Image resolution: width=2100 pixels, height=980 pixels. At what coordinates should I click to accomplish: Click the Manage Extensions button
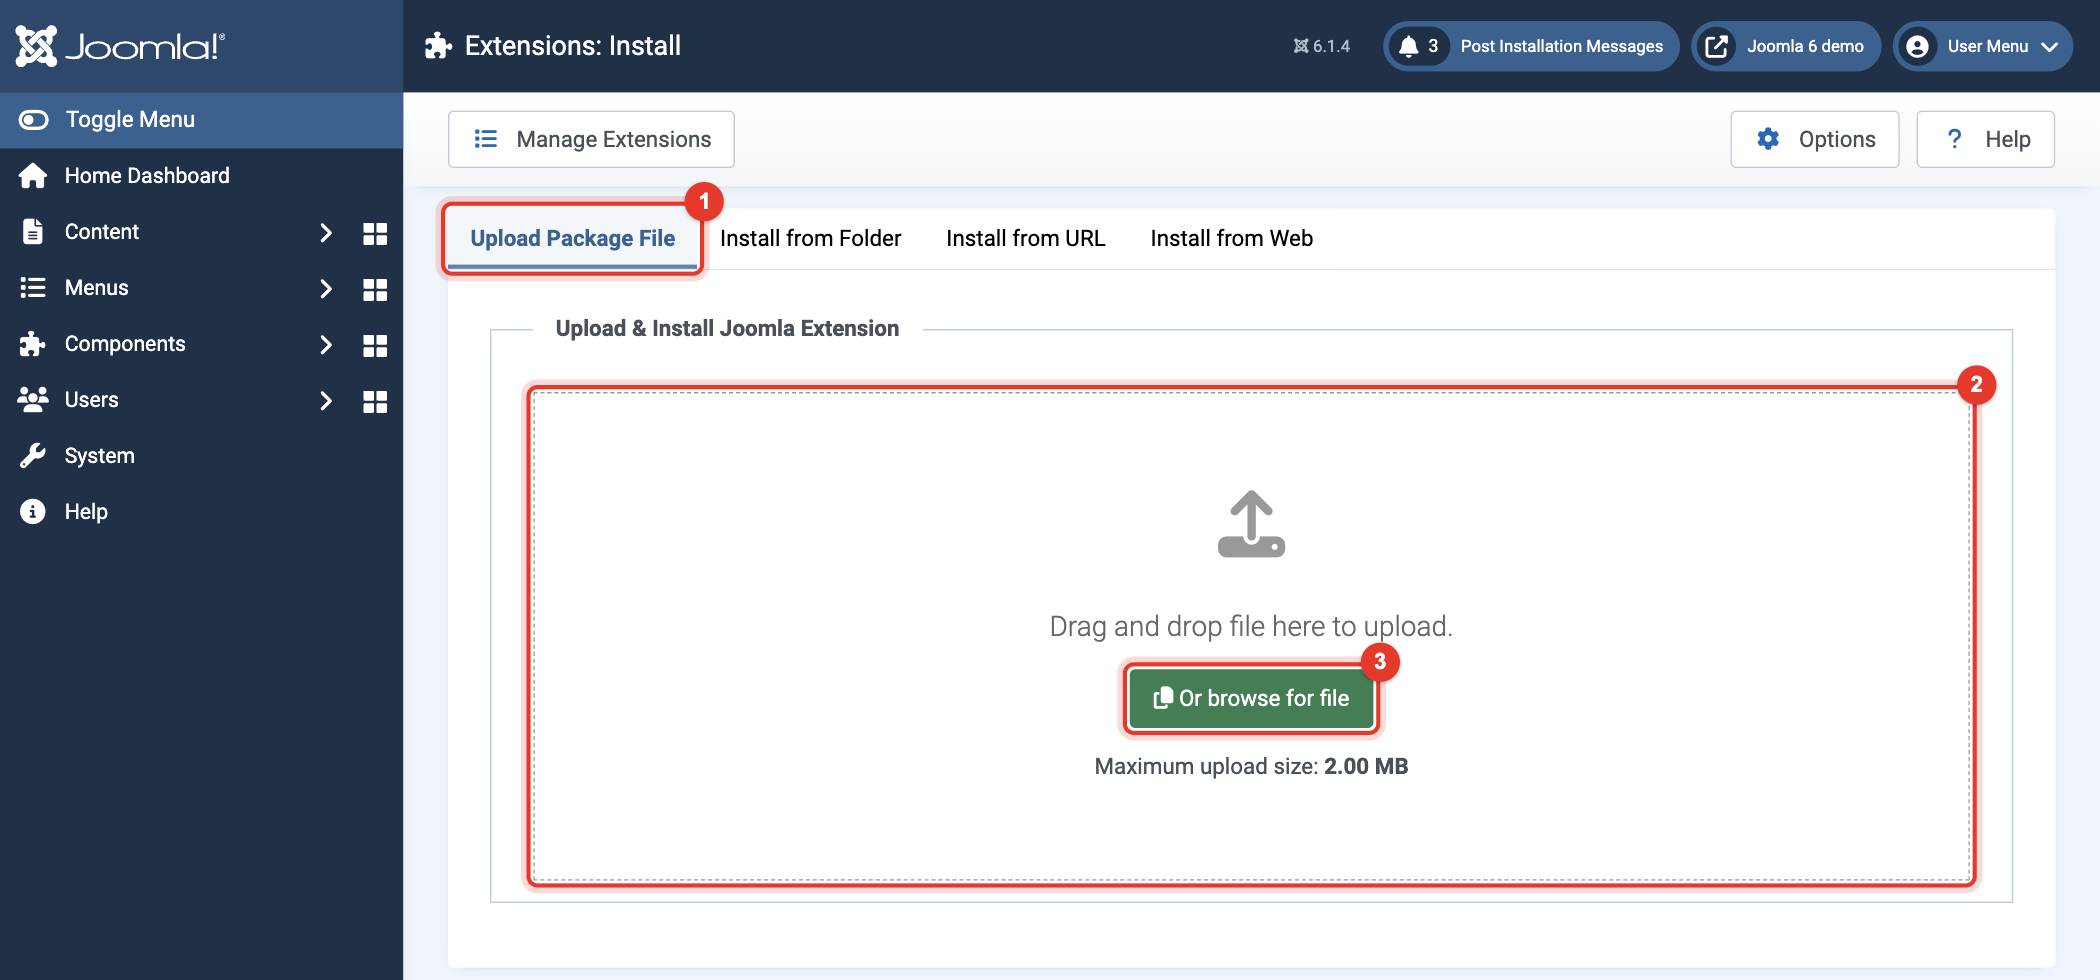coord(591,139)
